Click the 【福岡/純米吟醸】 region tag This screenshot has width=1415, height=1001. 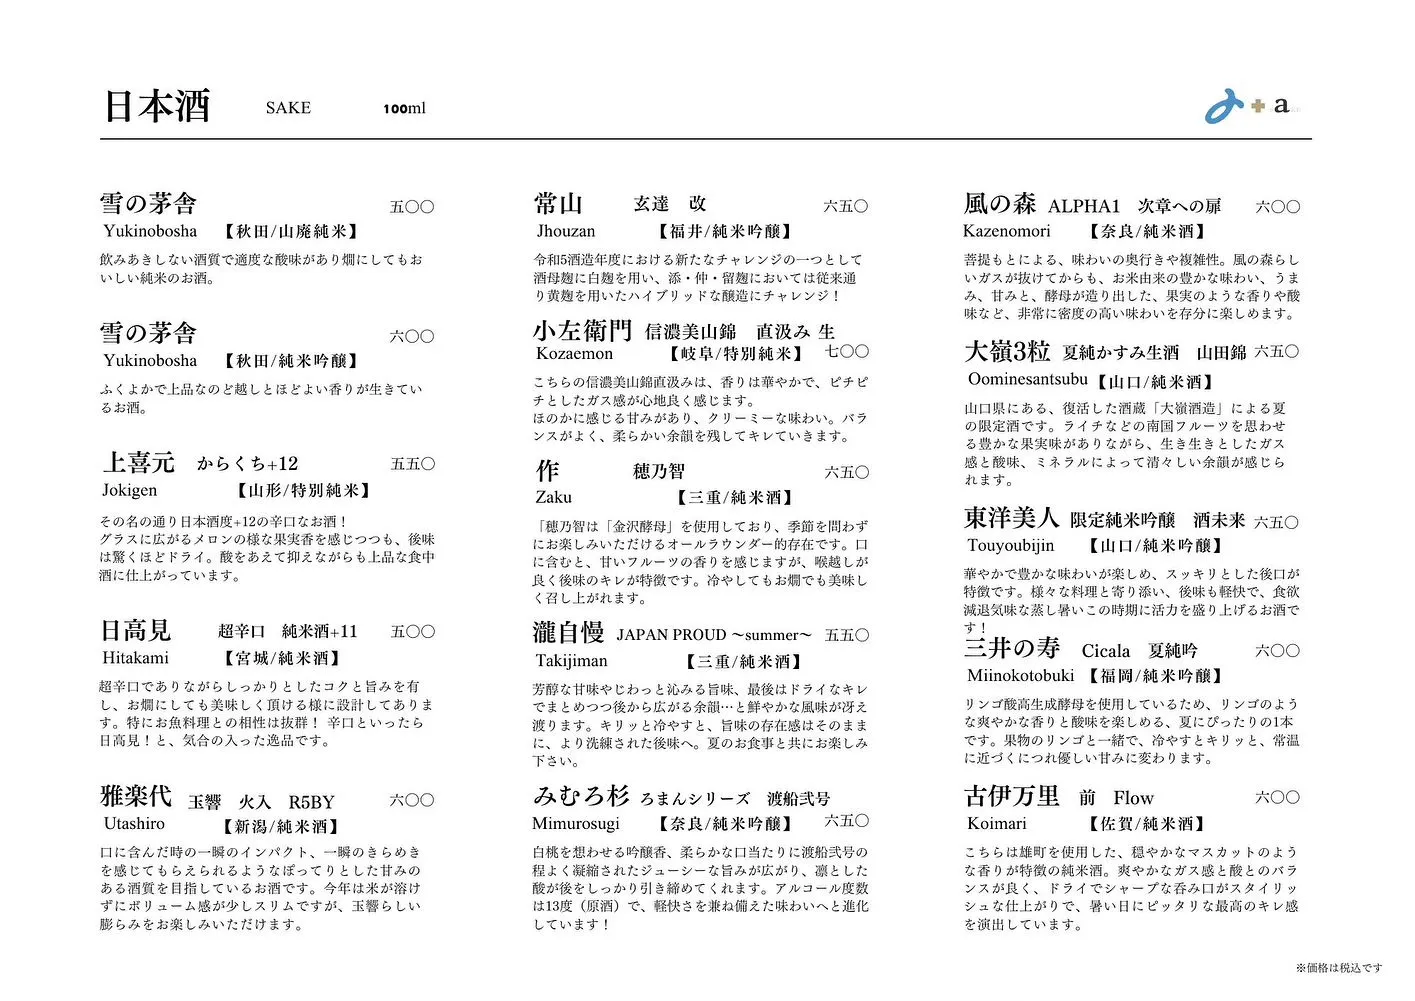coord(1155,676)
